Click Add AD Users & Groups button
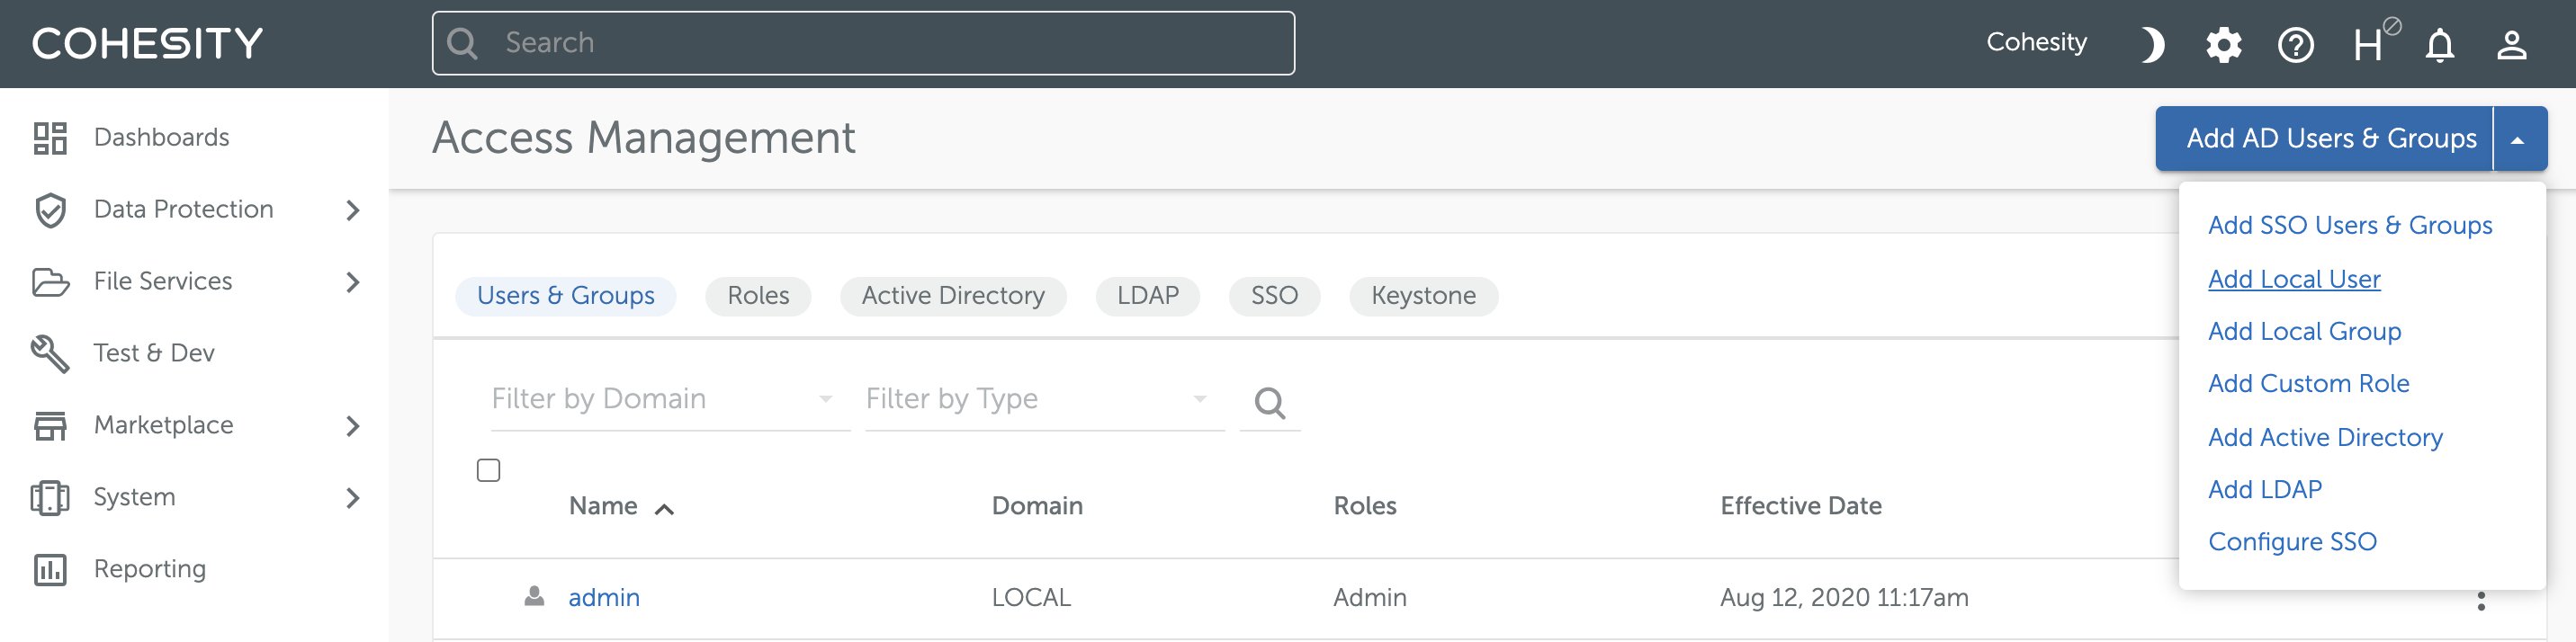Viewport: 2576px width, 642px height. (x=2323, y=139)
